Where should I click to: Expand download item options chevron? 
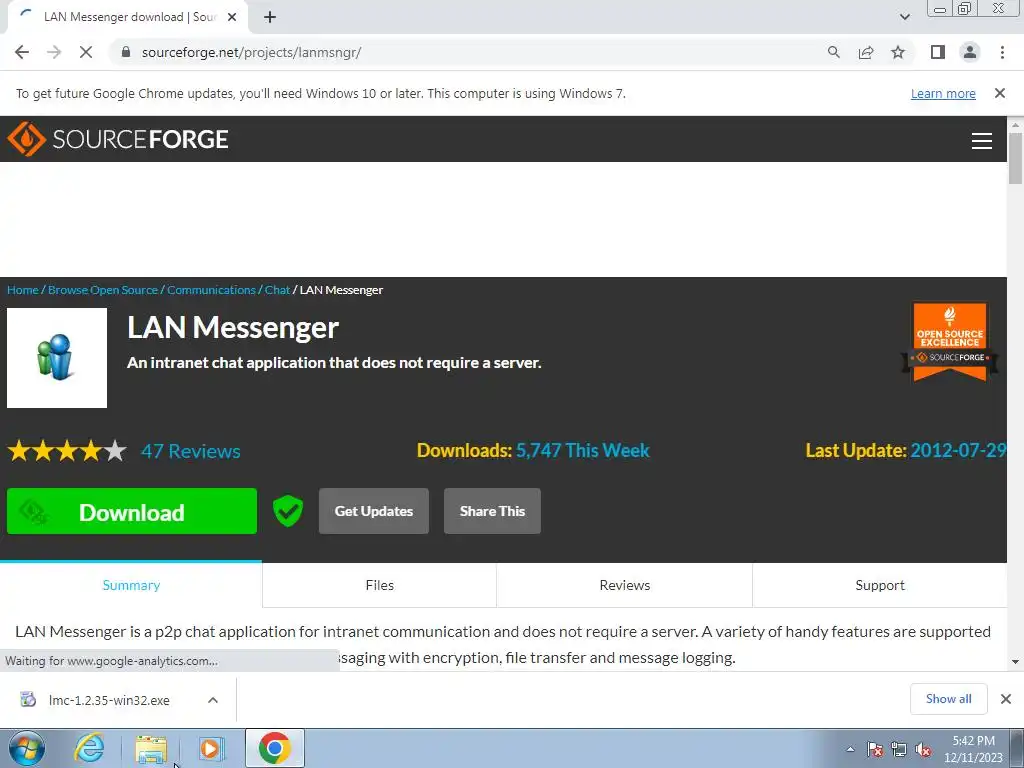click(213, 700)
